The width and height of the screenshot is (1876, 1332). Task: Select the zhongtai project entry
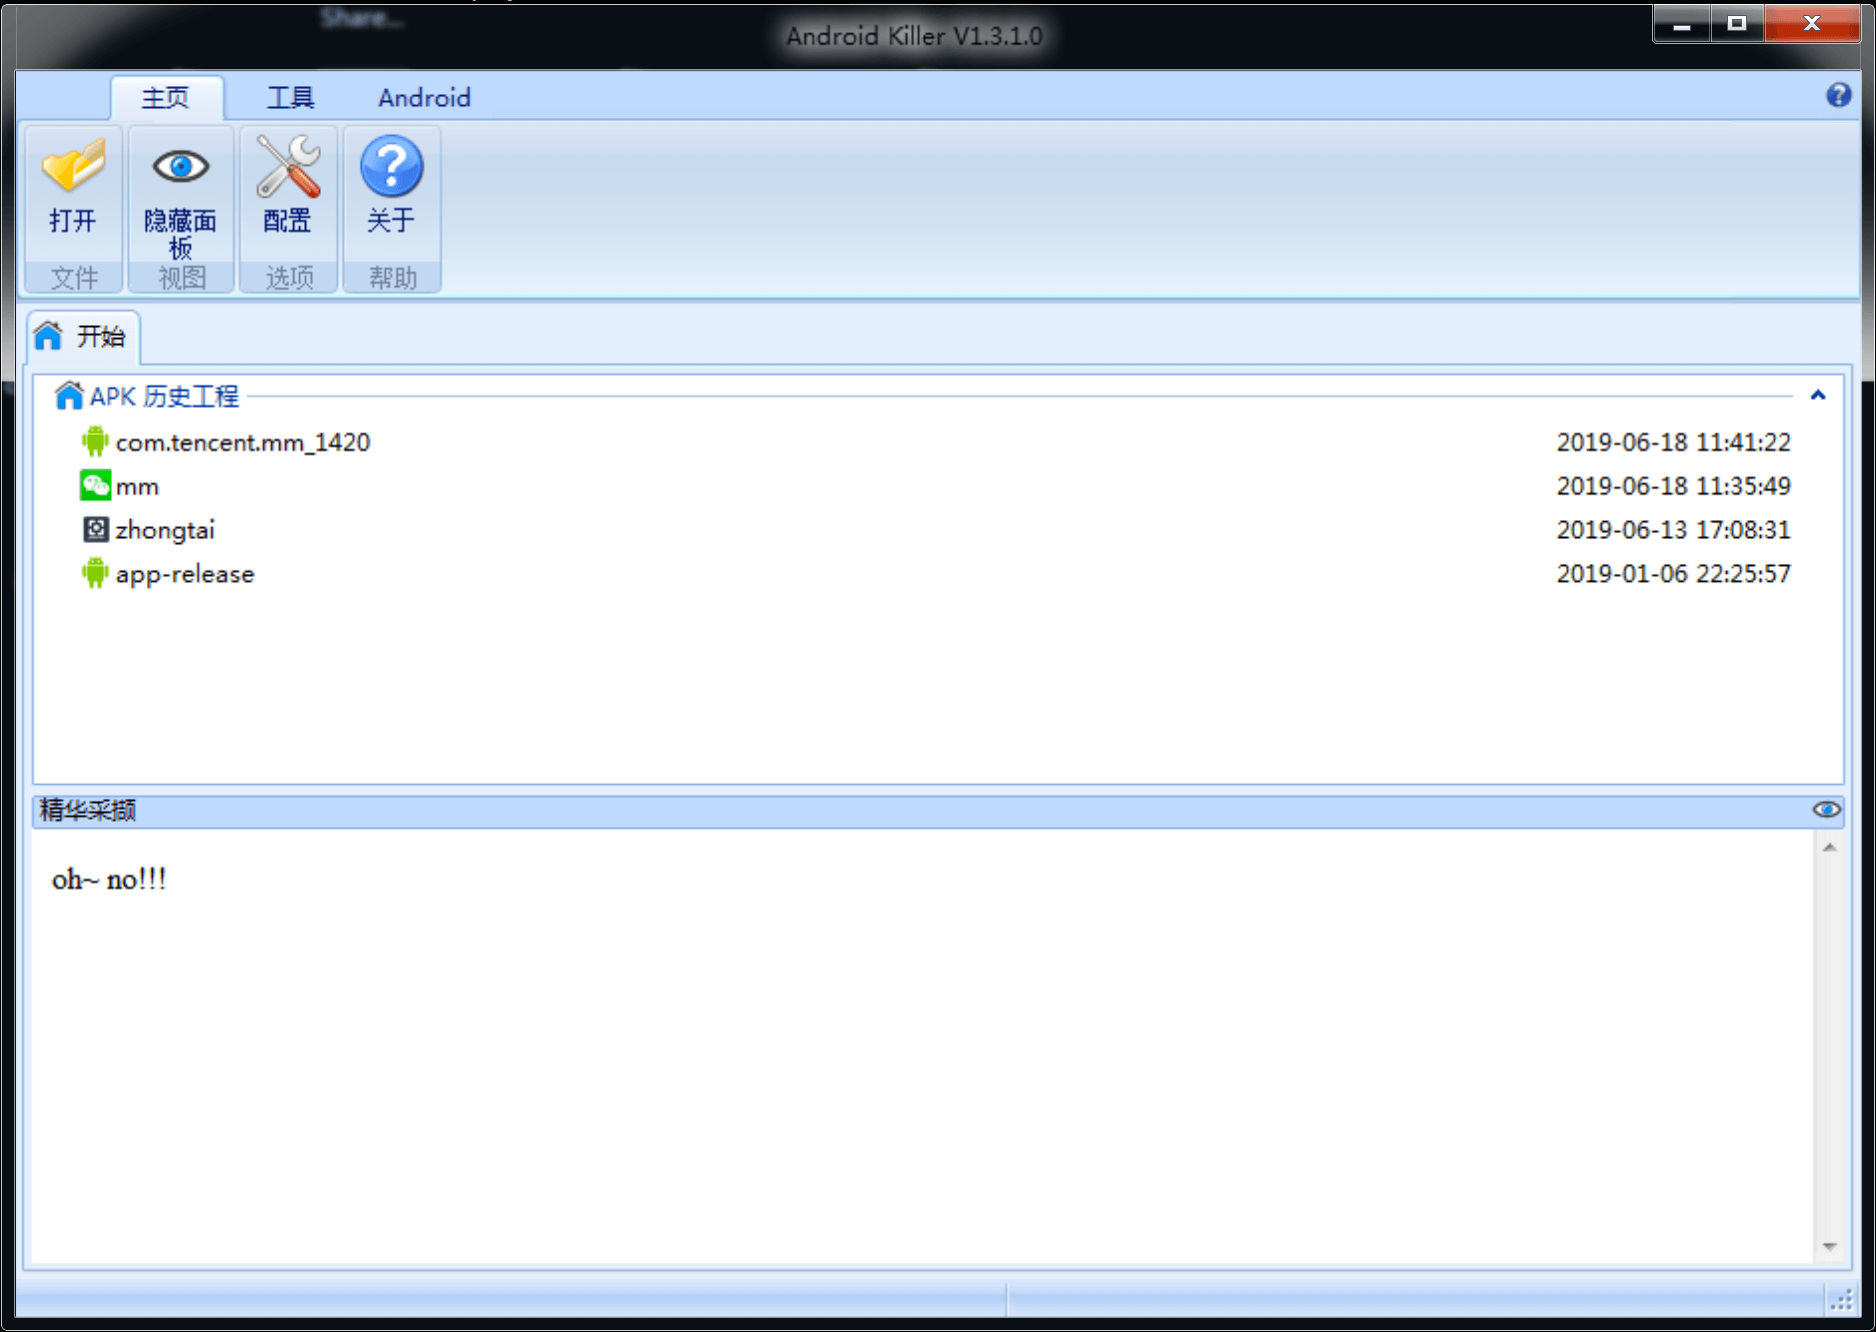pos(165,530)
